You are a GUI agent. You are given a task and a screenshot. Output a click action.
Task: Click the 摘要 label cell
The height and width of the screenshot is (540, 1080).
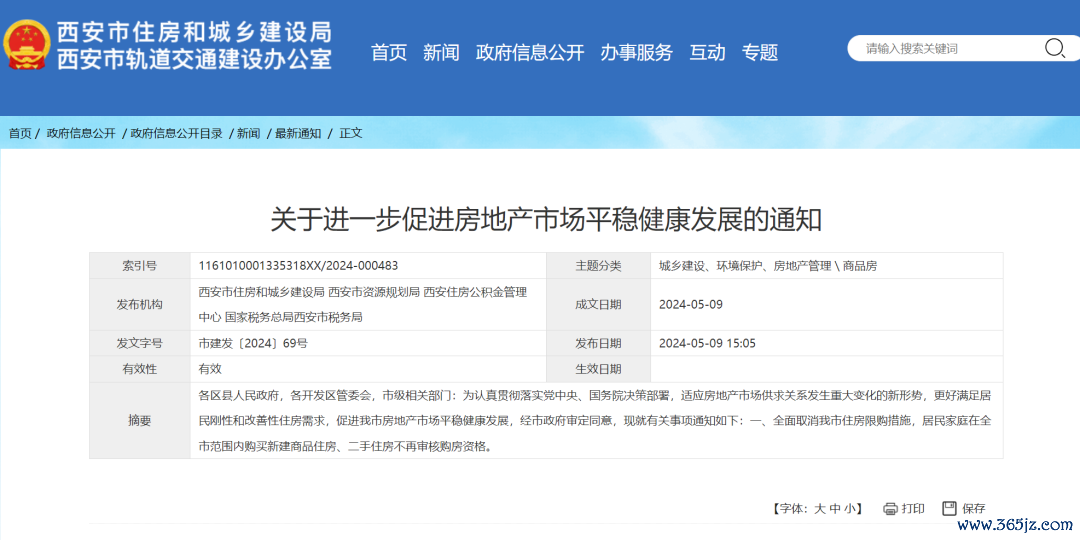(x=140, y=421)
